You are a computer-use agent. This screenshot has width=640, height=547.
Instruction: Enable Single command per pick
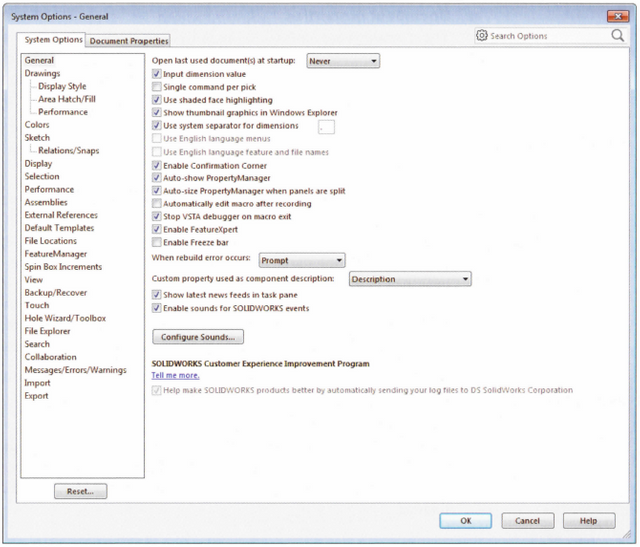pyautogui.click(x=157, y=87)
